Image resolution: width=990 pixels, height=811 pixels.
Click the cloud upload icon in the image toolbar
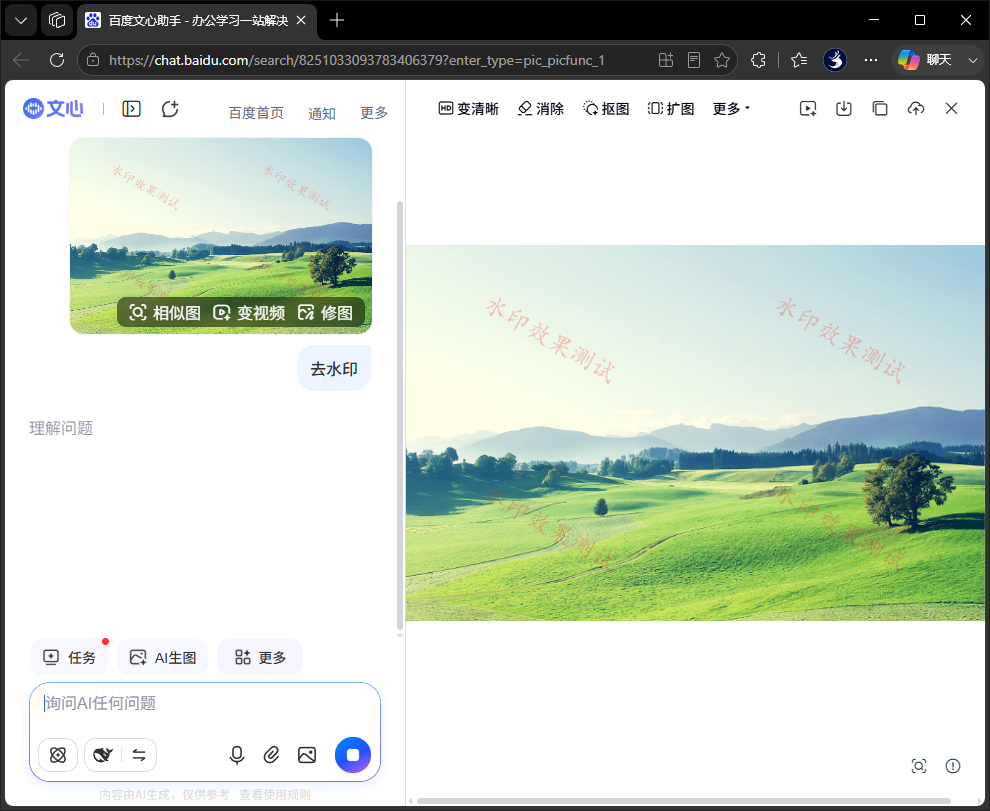coord(915,109)
